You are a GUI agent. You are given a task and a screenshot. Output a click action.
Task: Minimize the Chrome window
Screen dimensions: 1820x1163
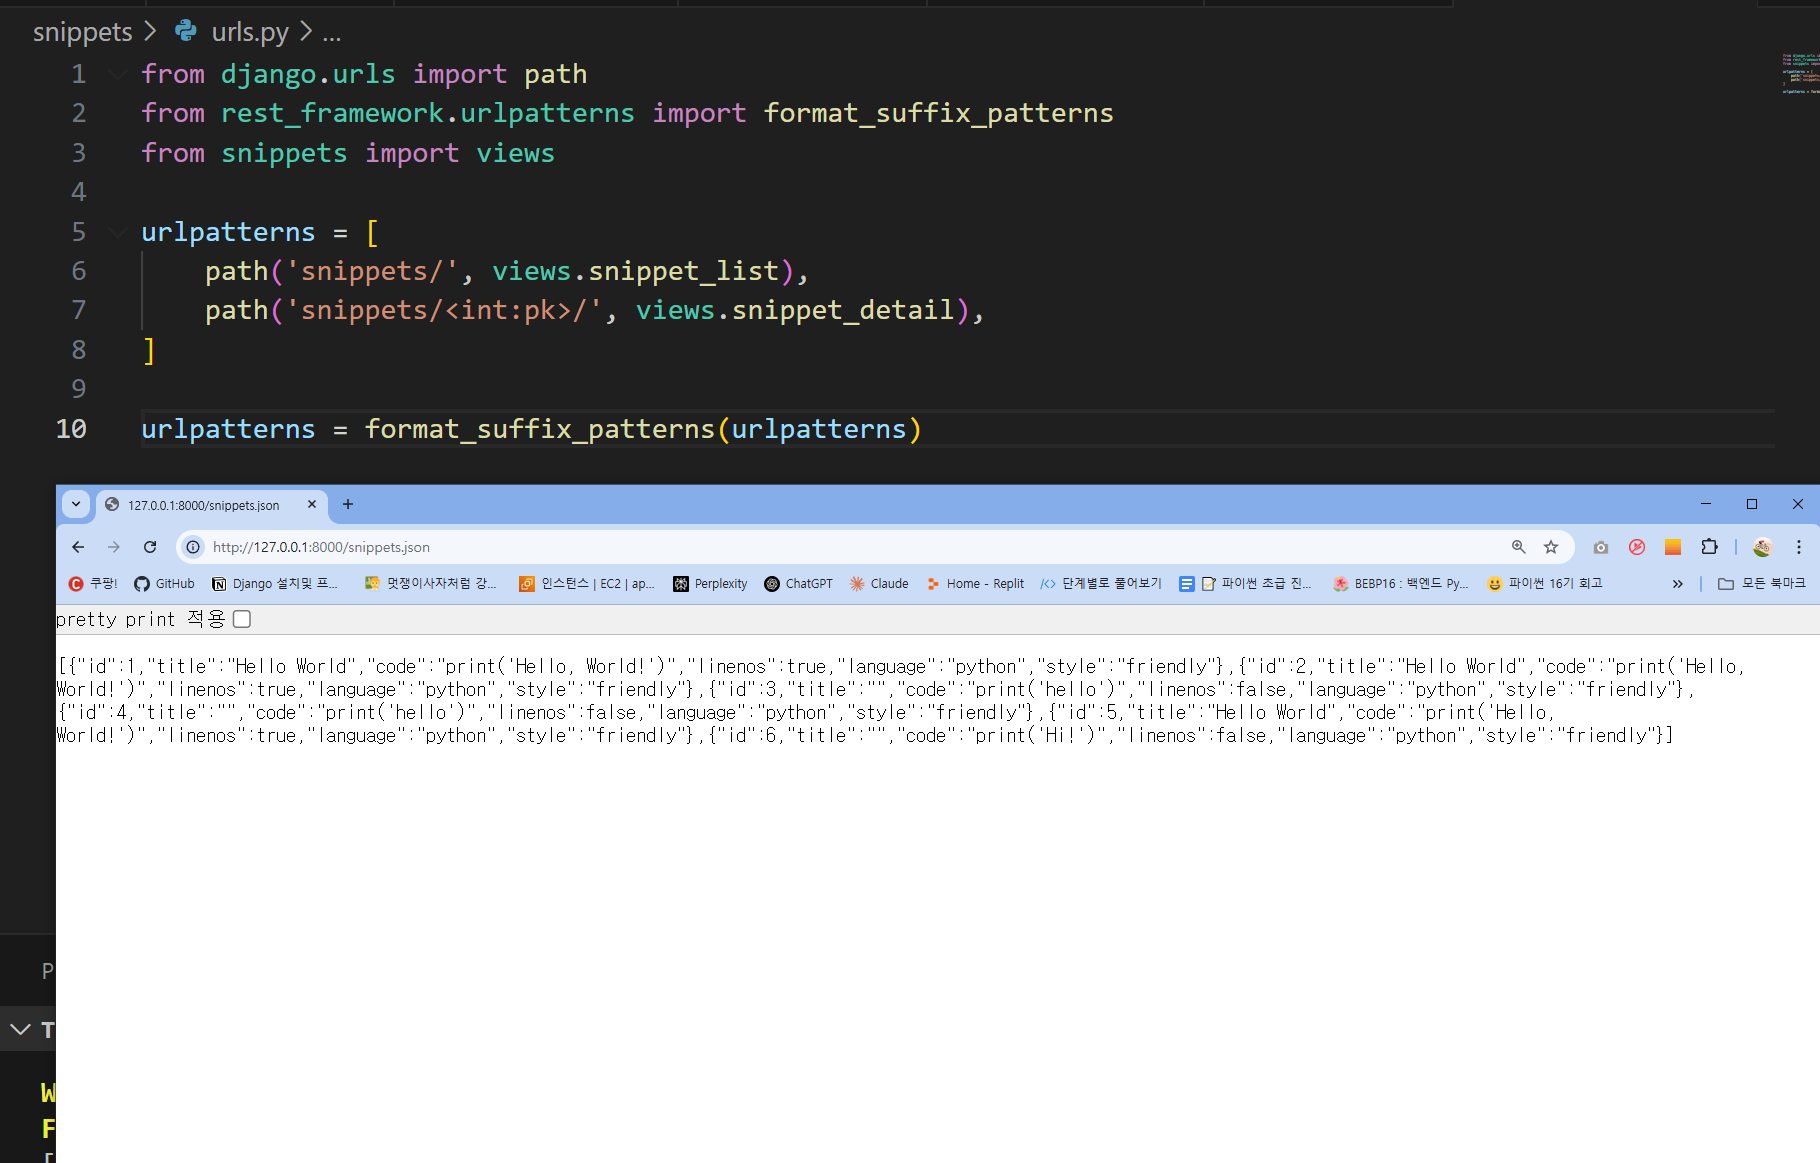pos(1706,504)
